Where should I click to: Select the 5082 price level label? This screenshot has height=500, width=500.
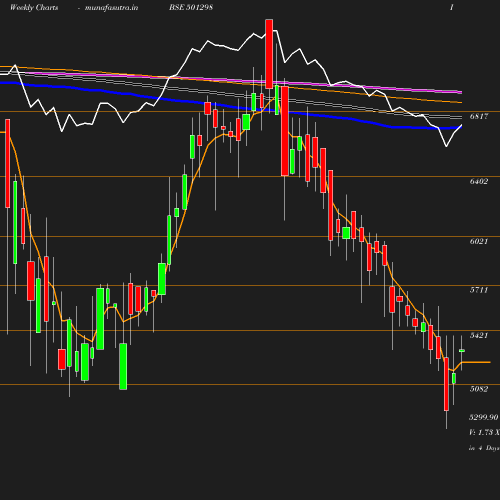479,389
